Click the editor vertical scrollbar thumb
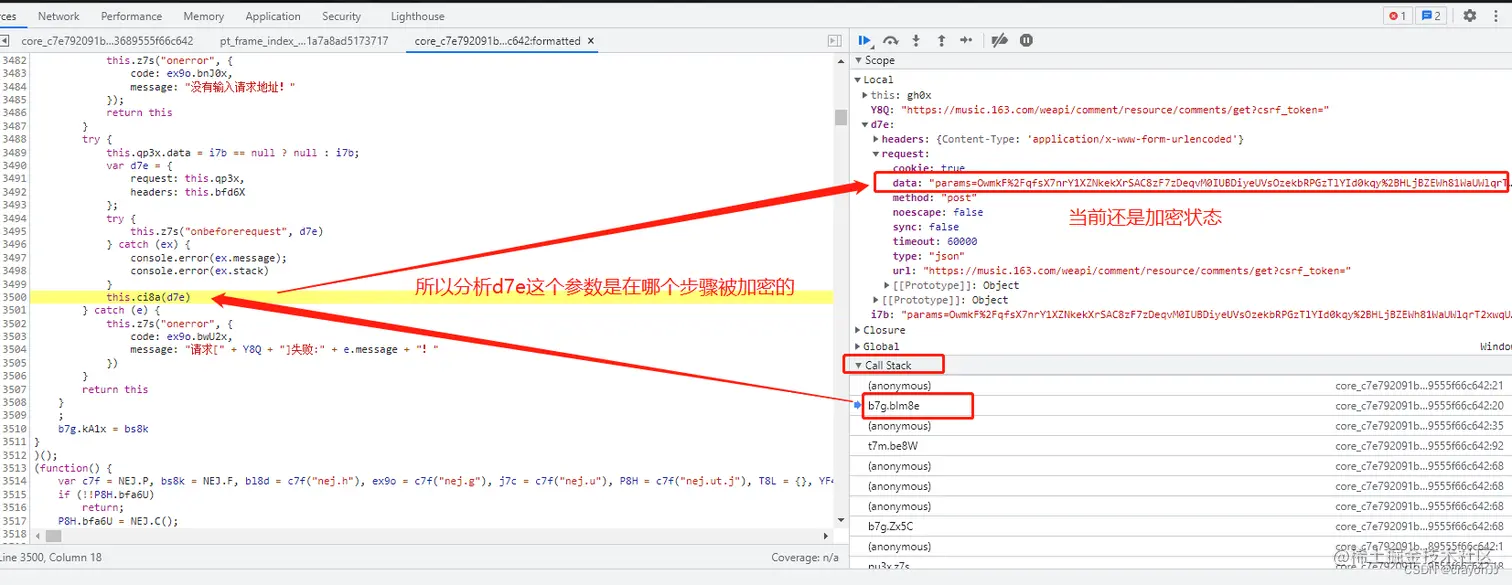Viewport: 1512px width, 585px height. tap(842, 117)
